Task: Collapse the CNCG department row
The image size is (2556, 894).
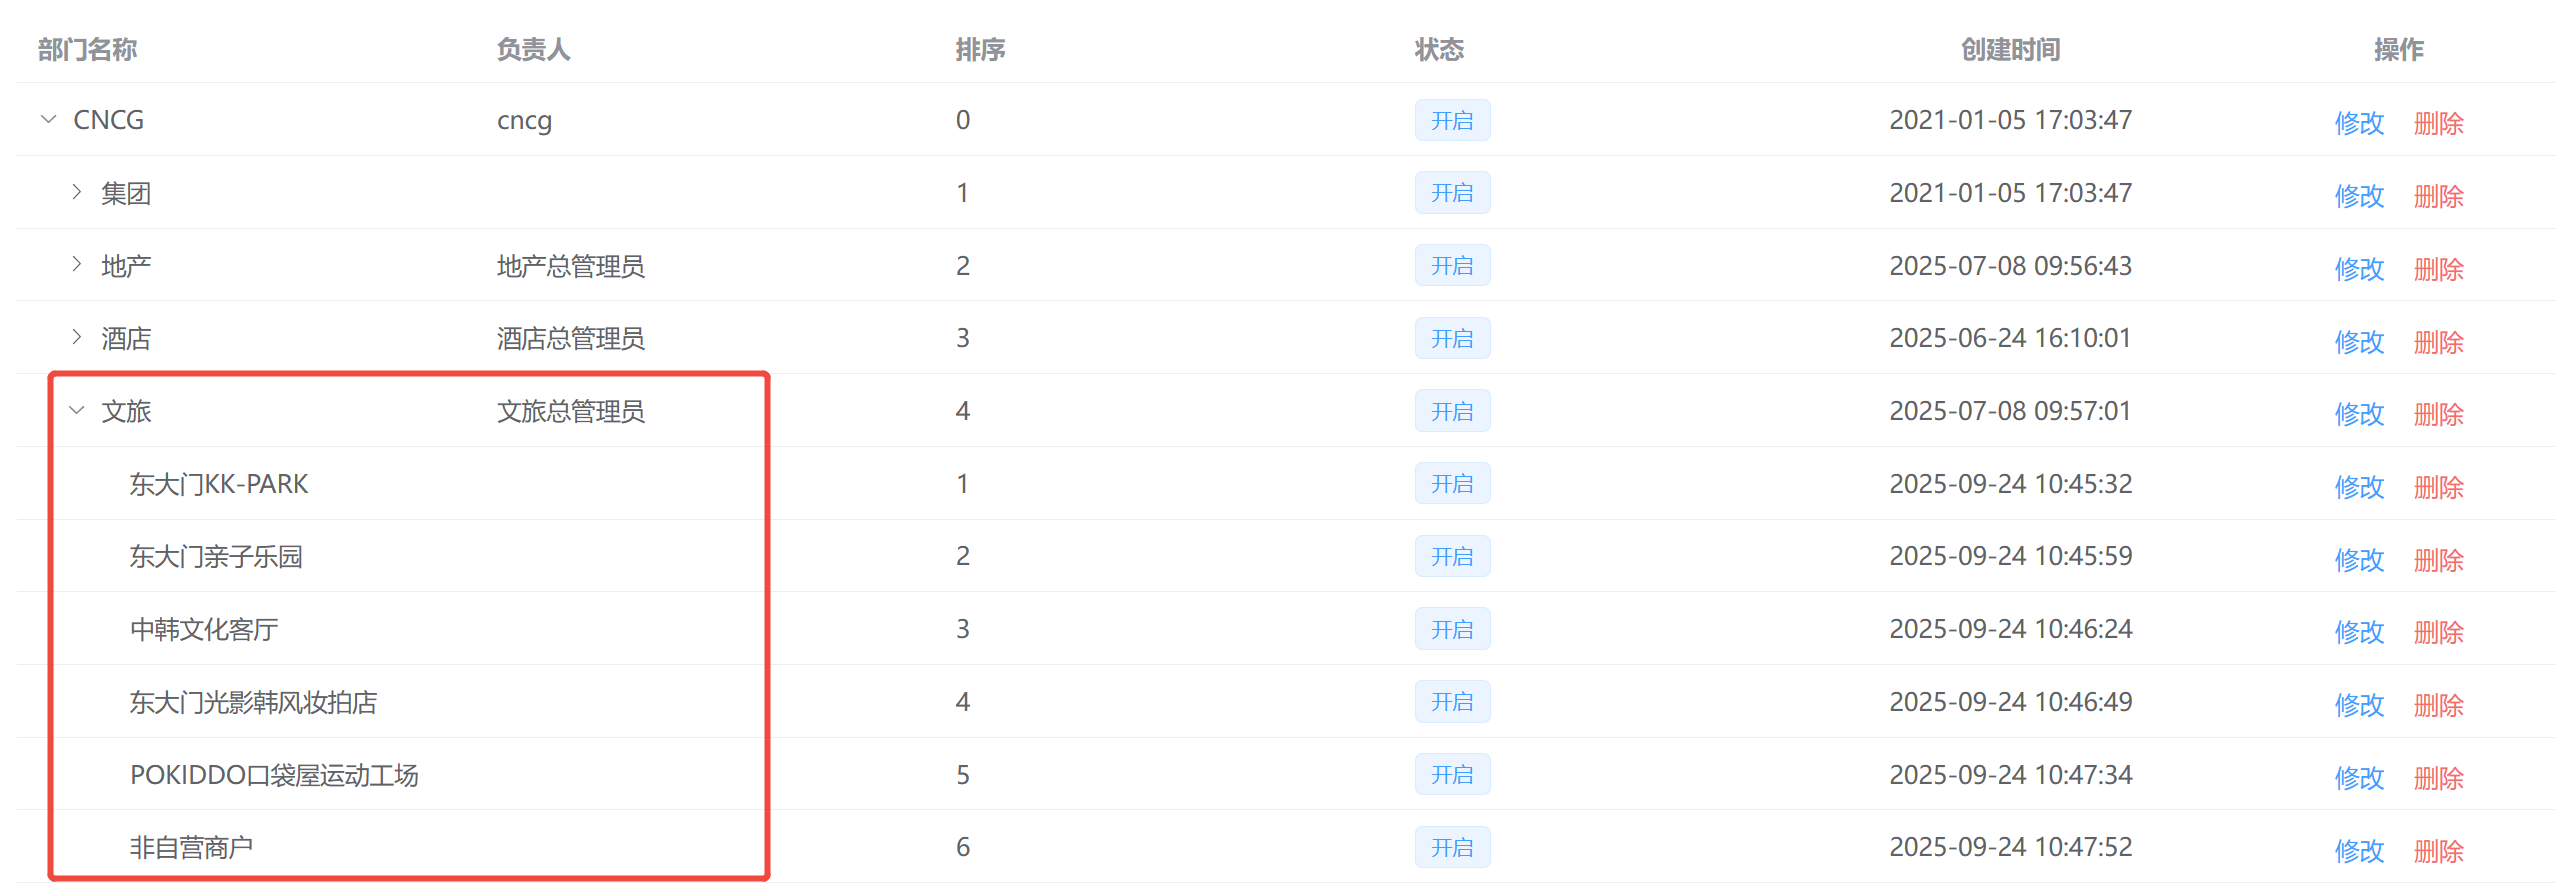Action: 48,120
